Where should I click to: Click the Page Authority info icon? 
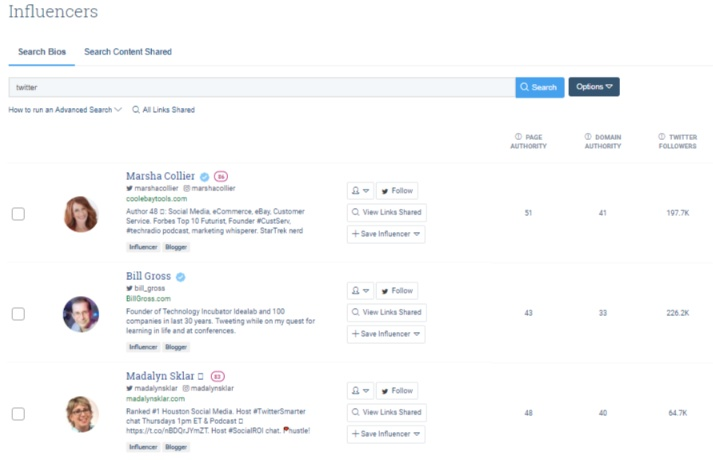(518, 137)
